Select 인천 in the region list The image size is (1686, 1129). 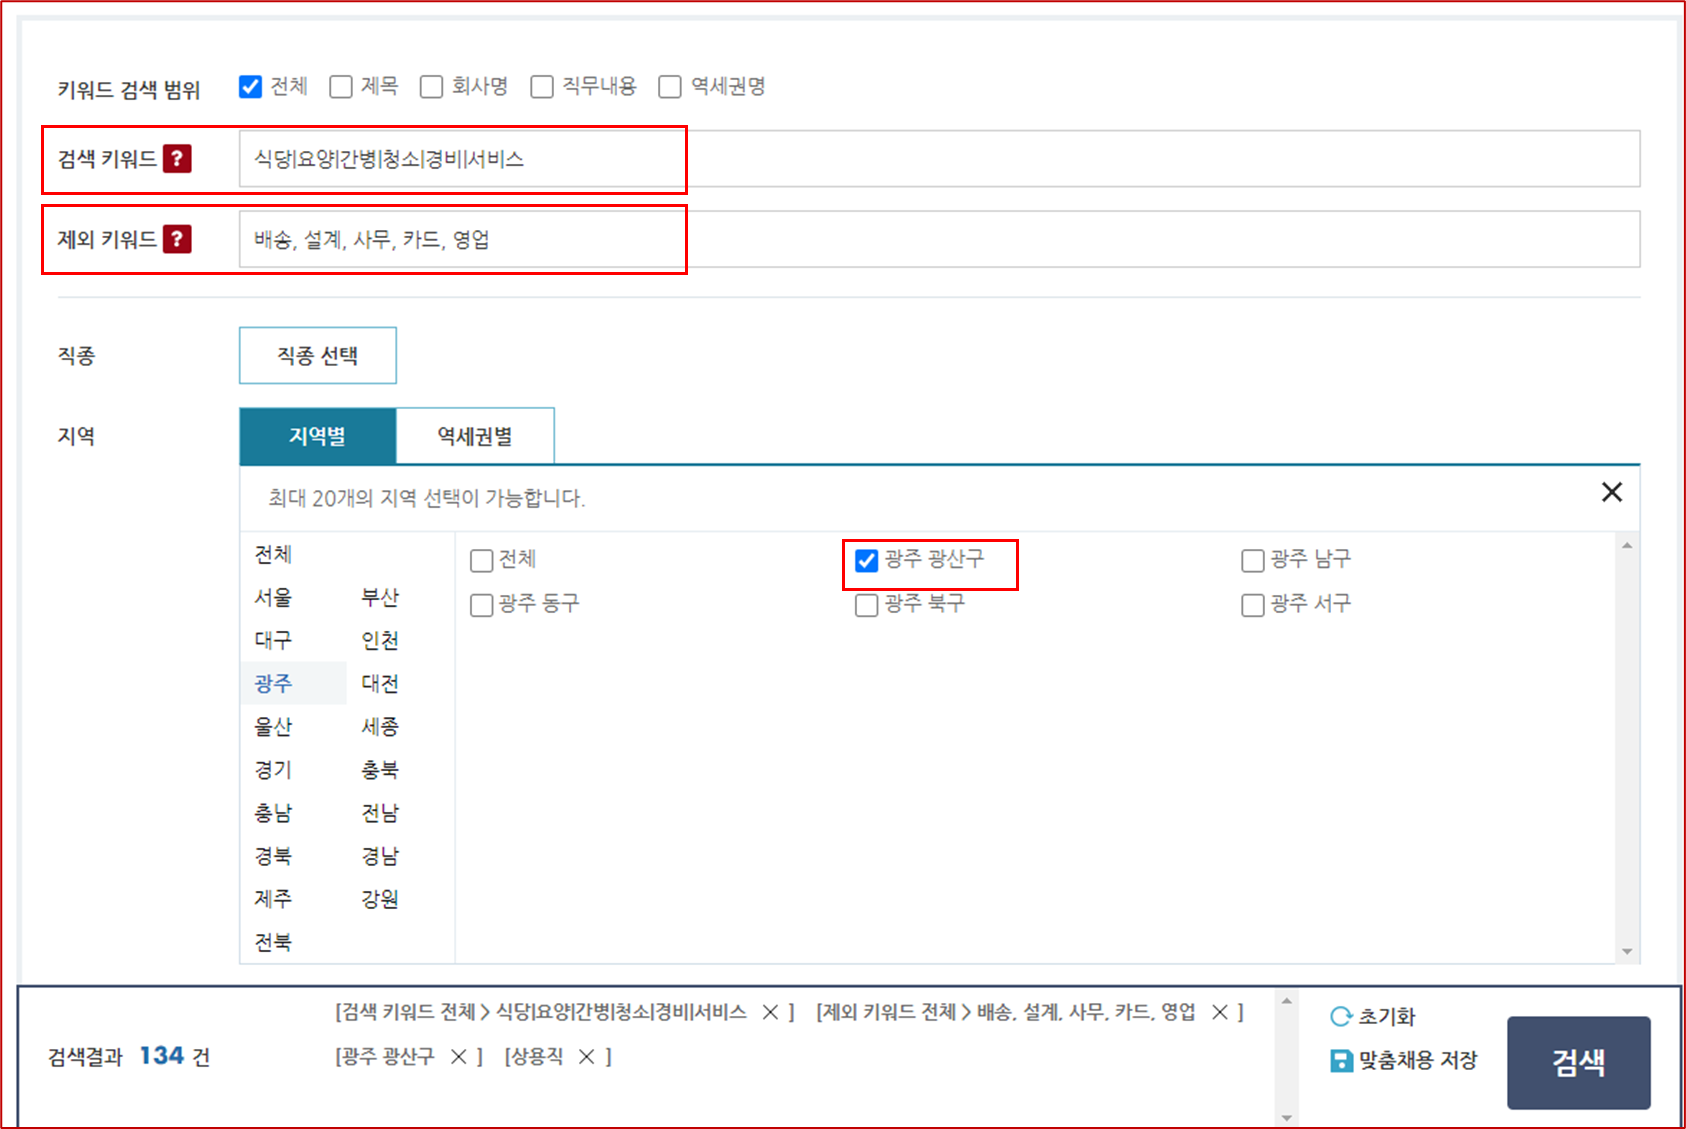click(x=380, y=640)
